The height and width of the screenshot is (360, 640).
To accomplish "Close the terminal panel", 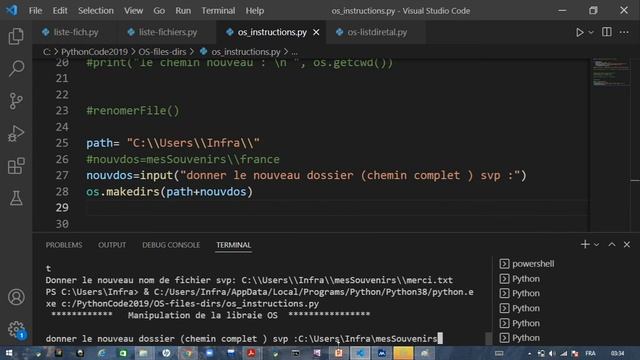I will [627, 244].
